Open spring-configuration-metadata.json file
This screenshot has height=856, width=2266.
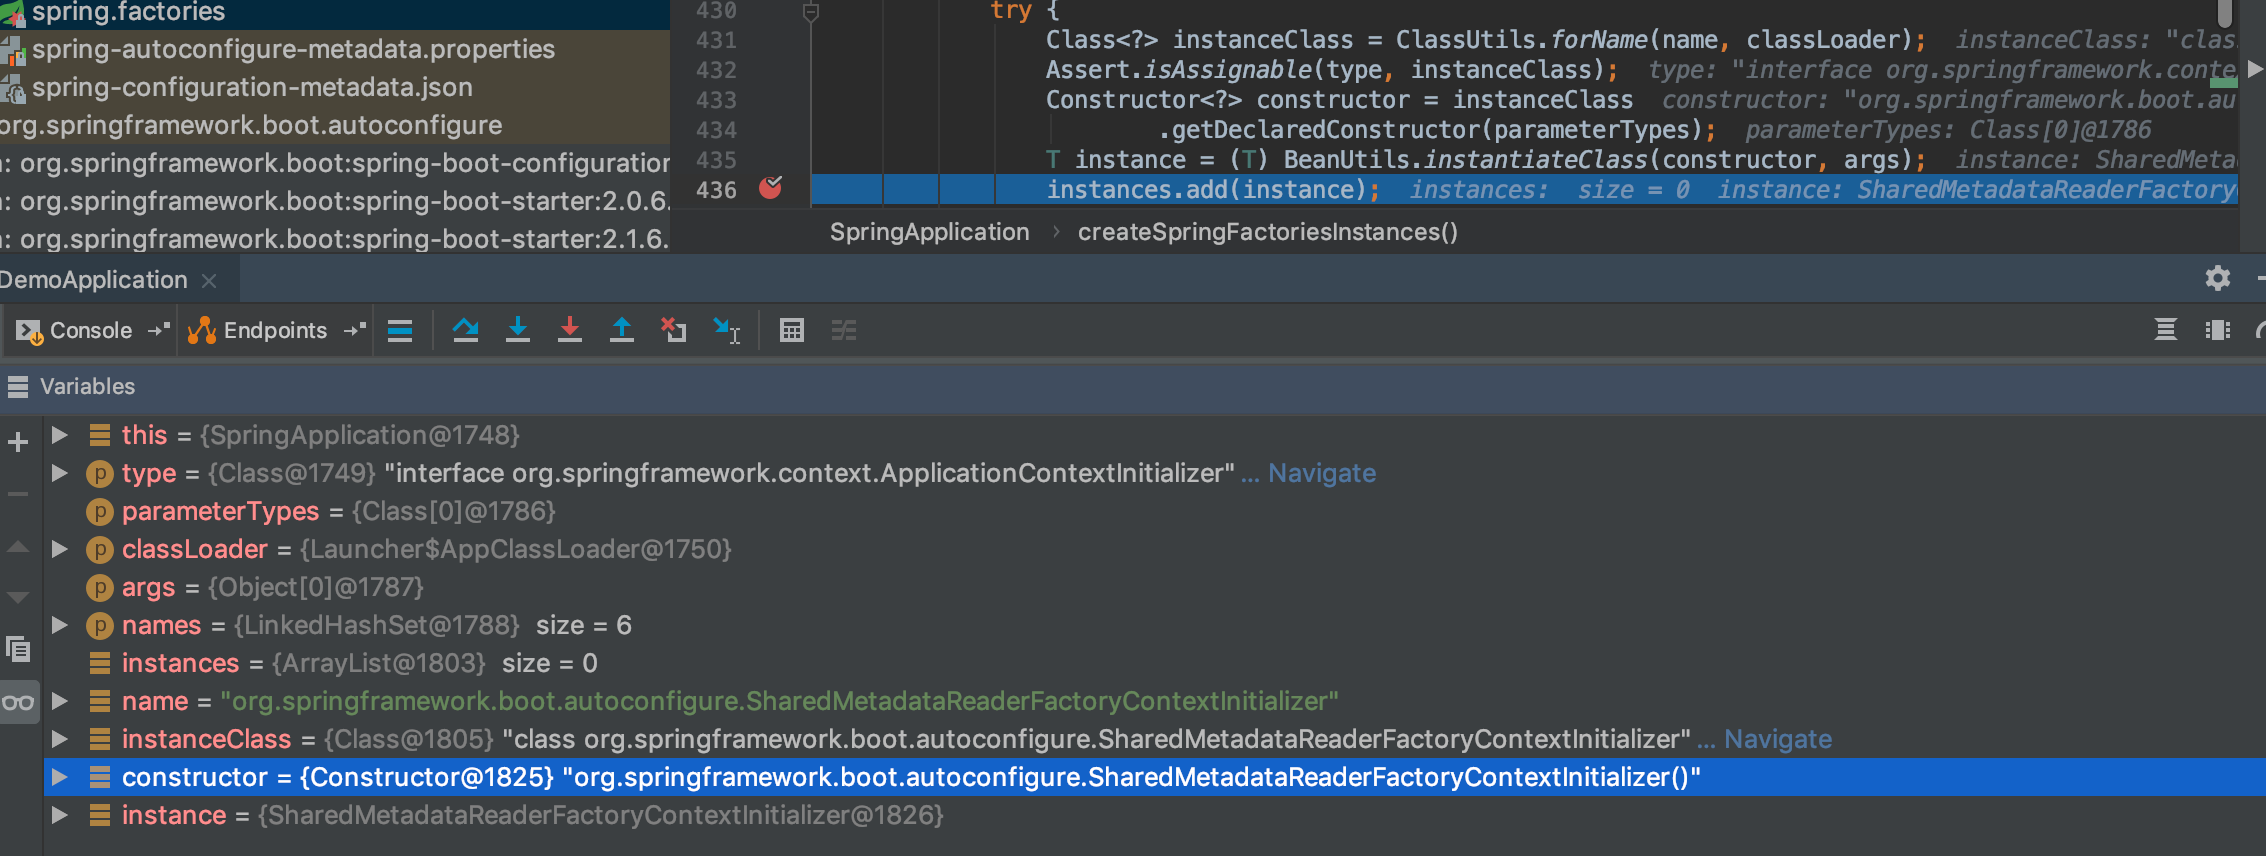(x=252, y=87)
